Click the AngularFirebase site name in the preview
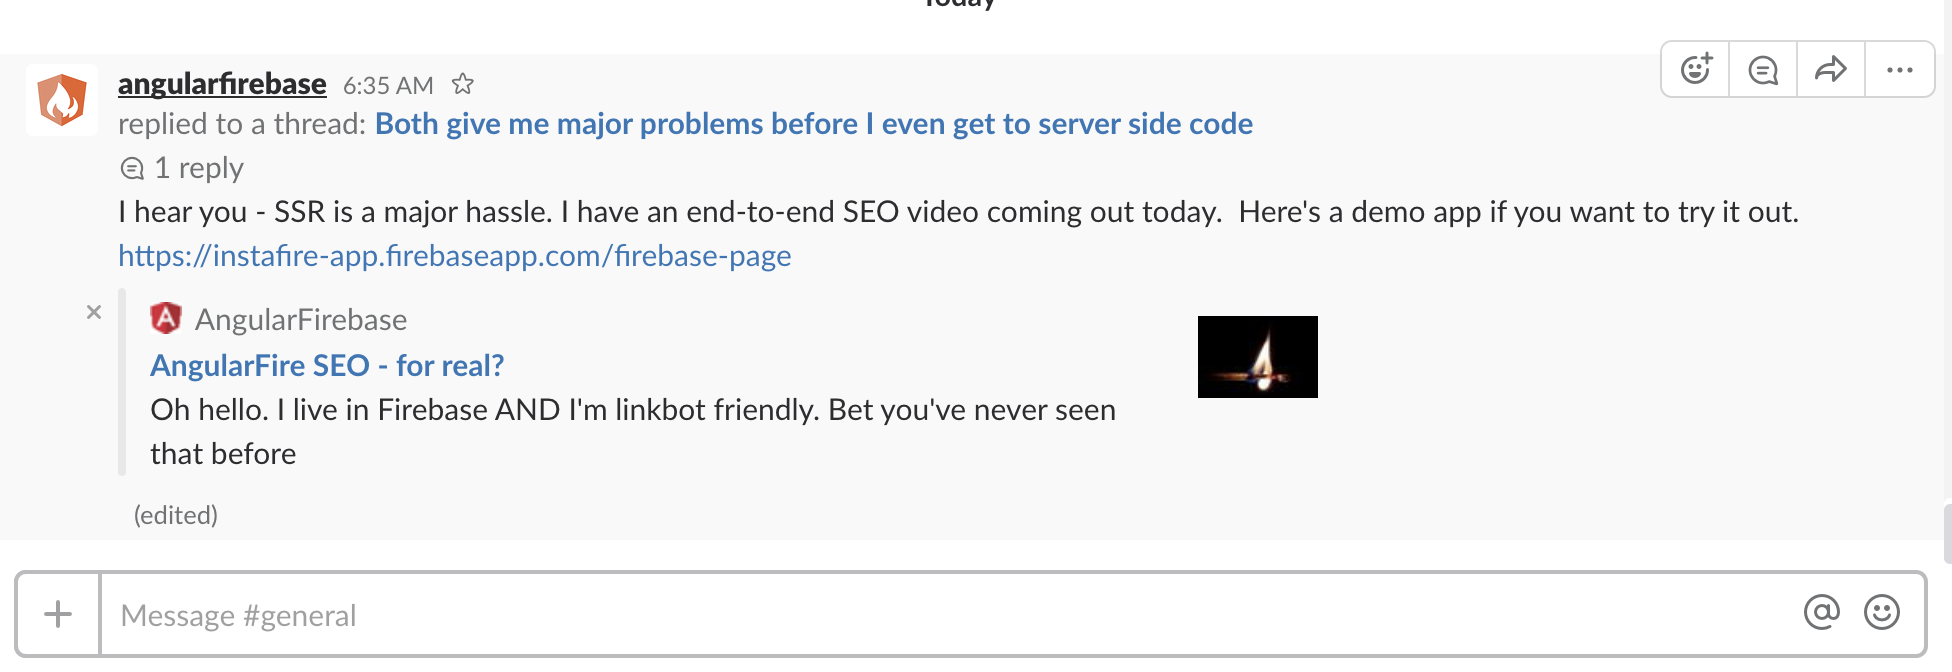Viewport: 1952px width, 672px height. click(300, 320)
